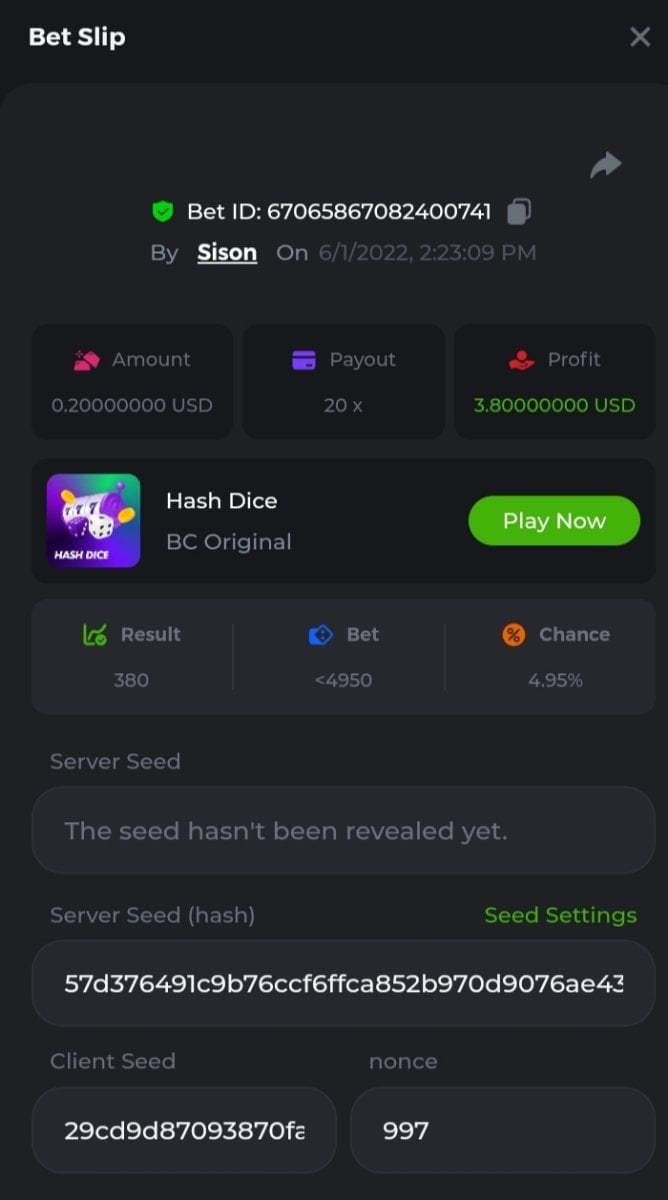Click the Client Seed field
The height and width of the screenshot is (1200, 668).
(184, 1130)
